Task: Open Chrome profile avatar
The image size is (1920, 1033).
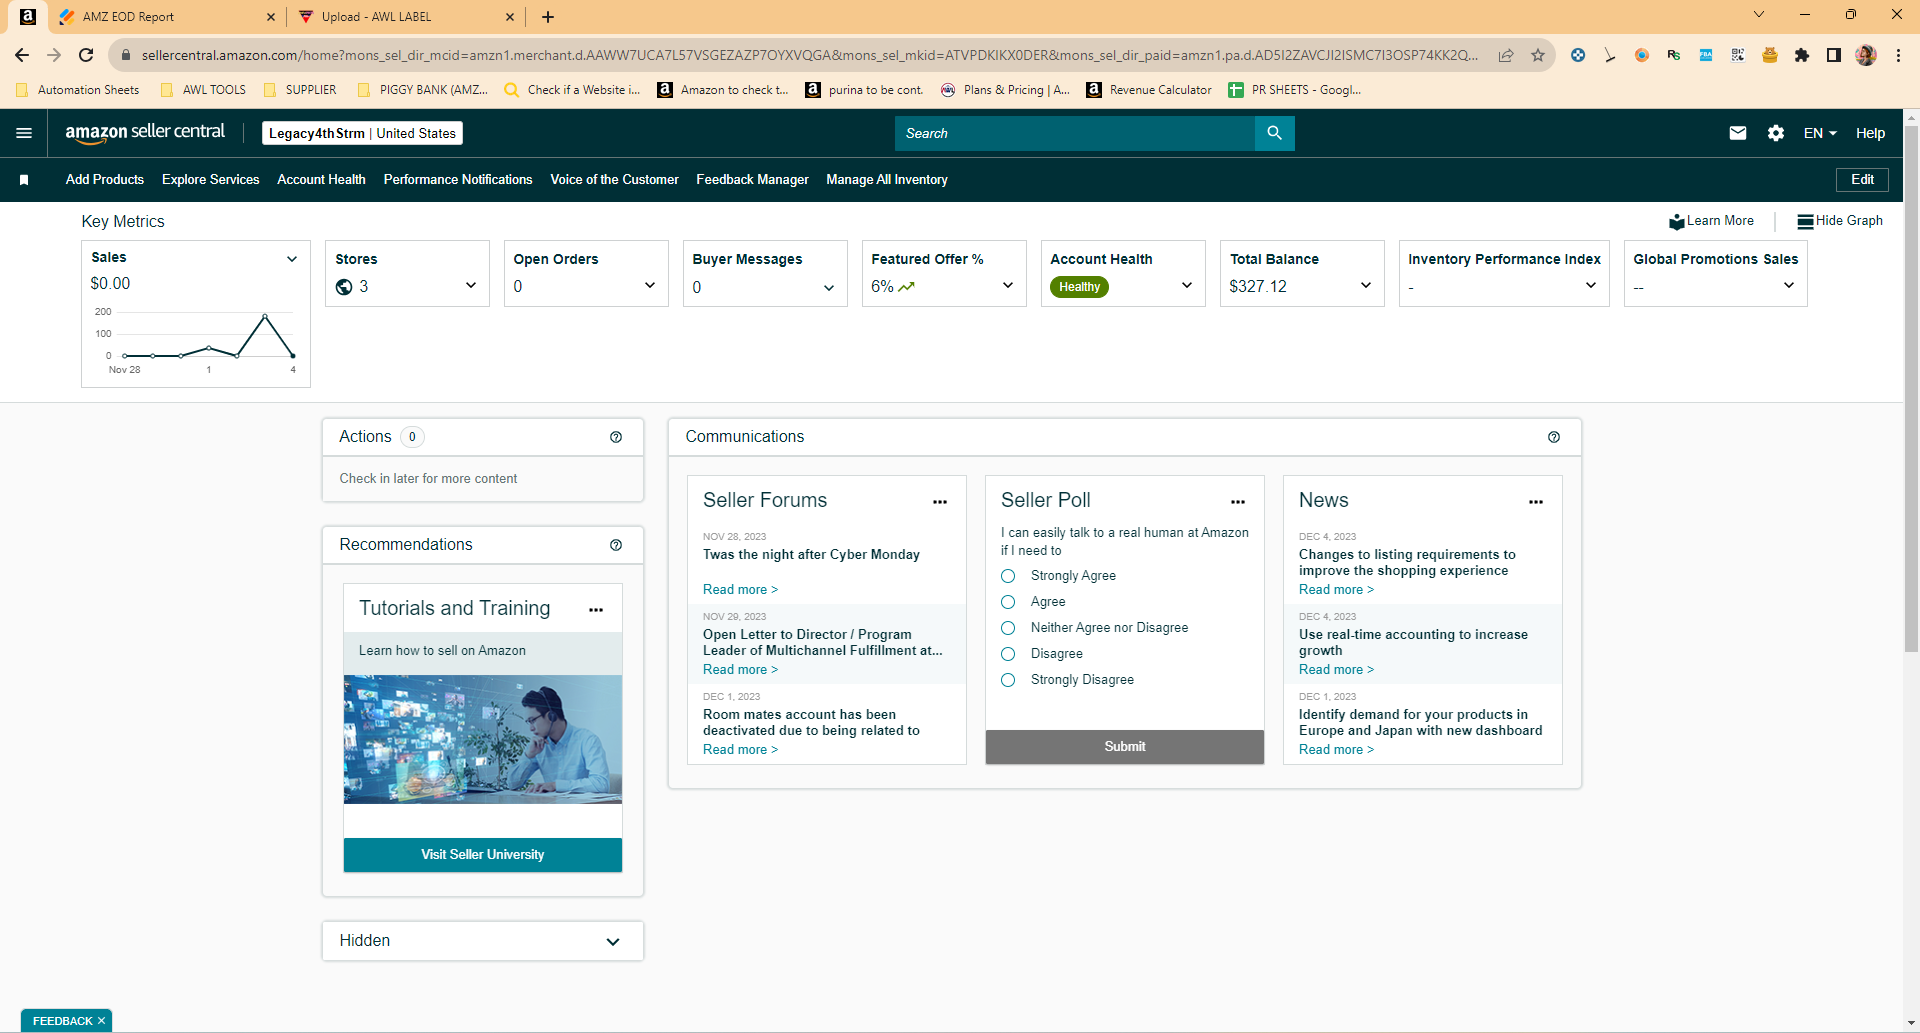Action: (1866, 55)
